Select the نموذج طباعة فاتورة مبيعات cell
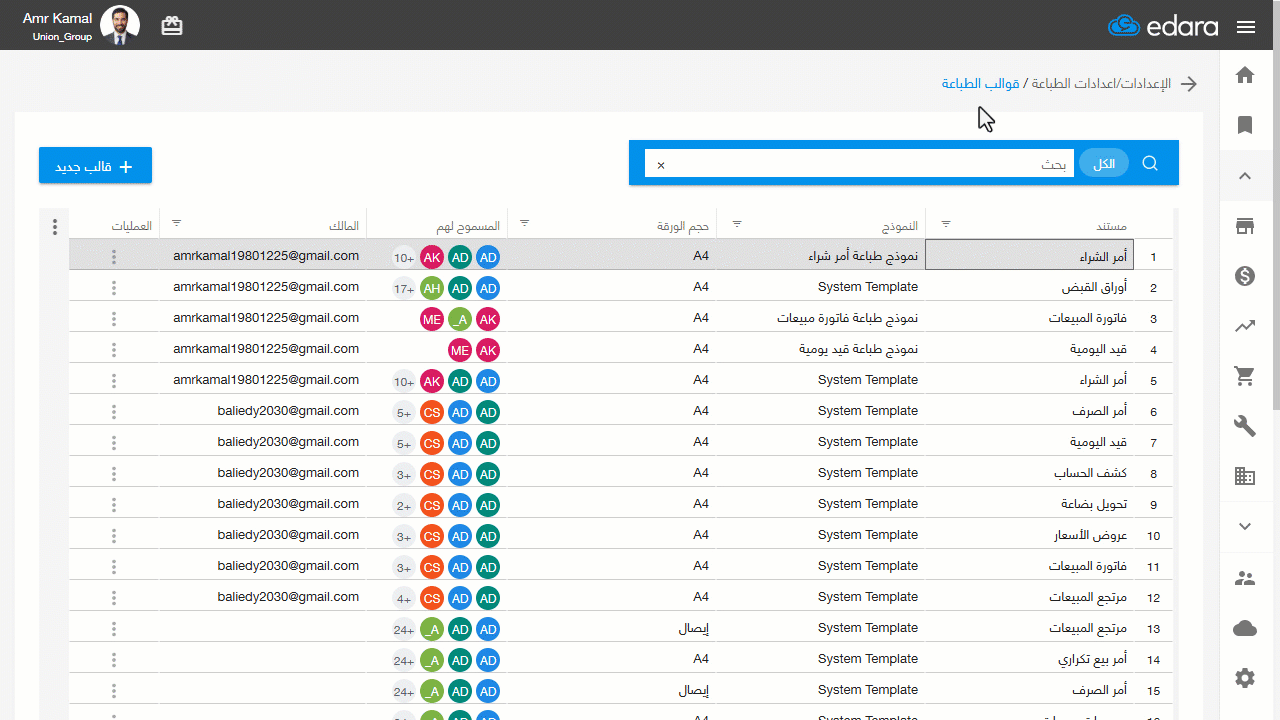 pyautogui.click(x=821, y=318)
